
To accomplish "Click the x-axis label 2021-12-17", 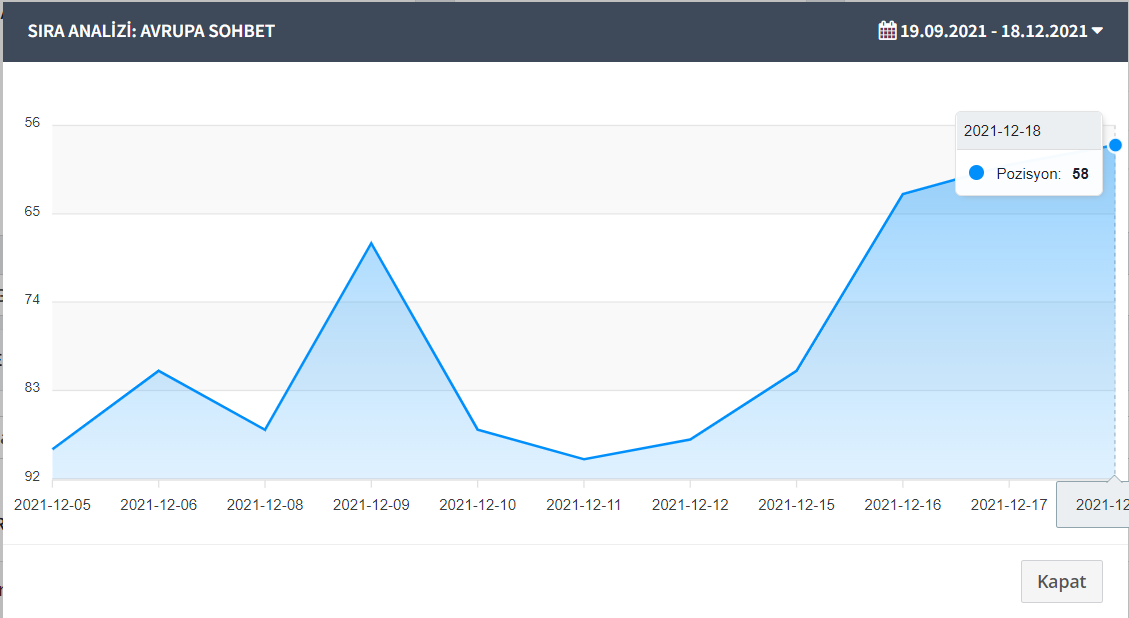I will coord(1009,505).
